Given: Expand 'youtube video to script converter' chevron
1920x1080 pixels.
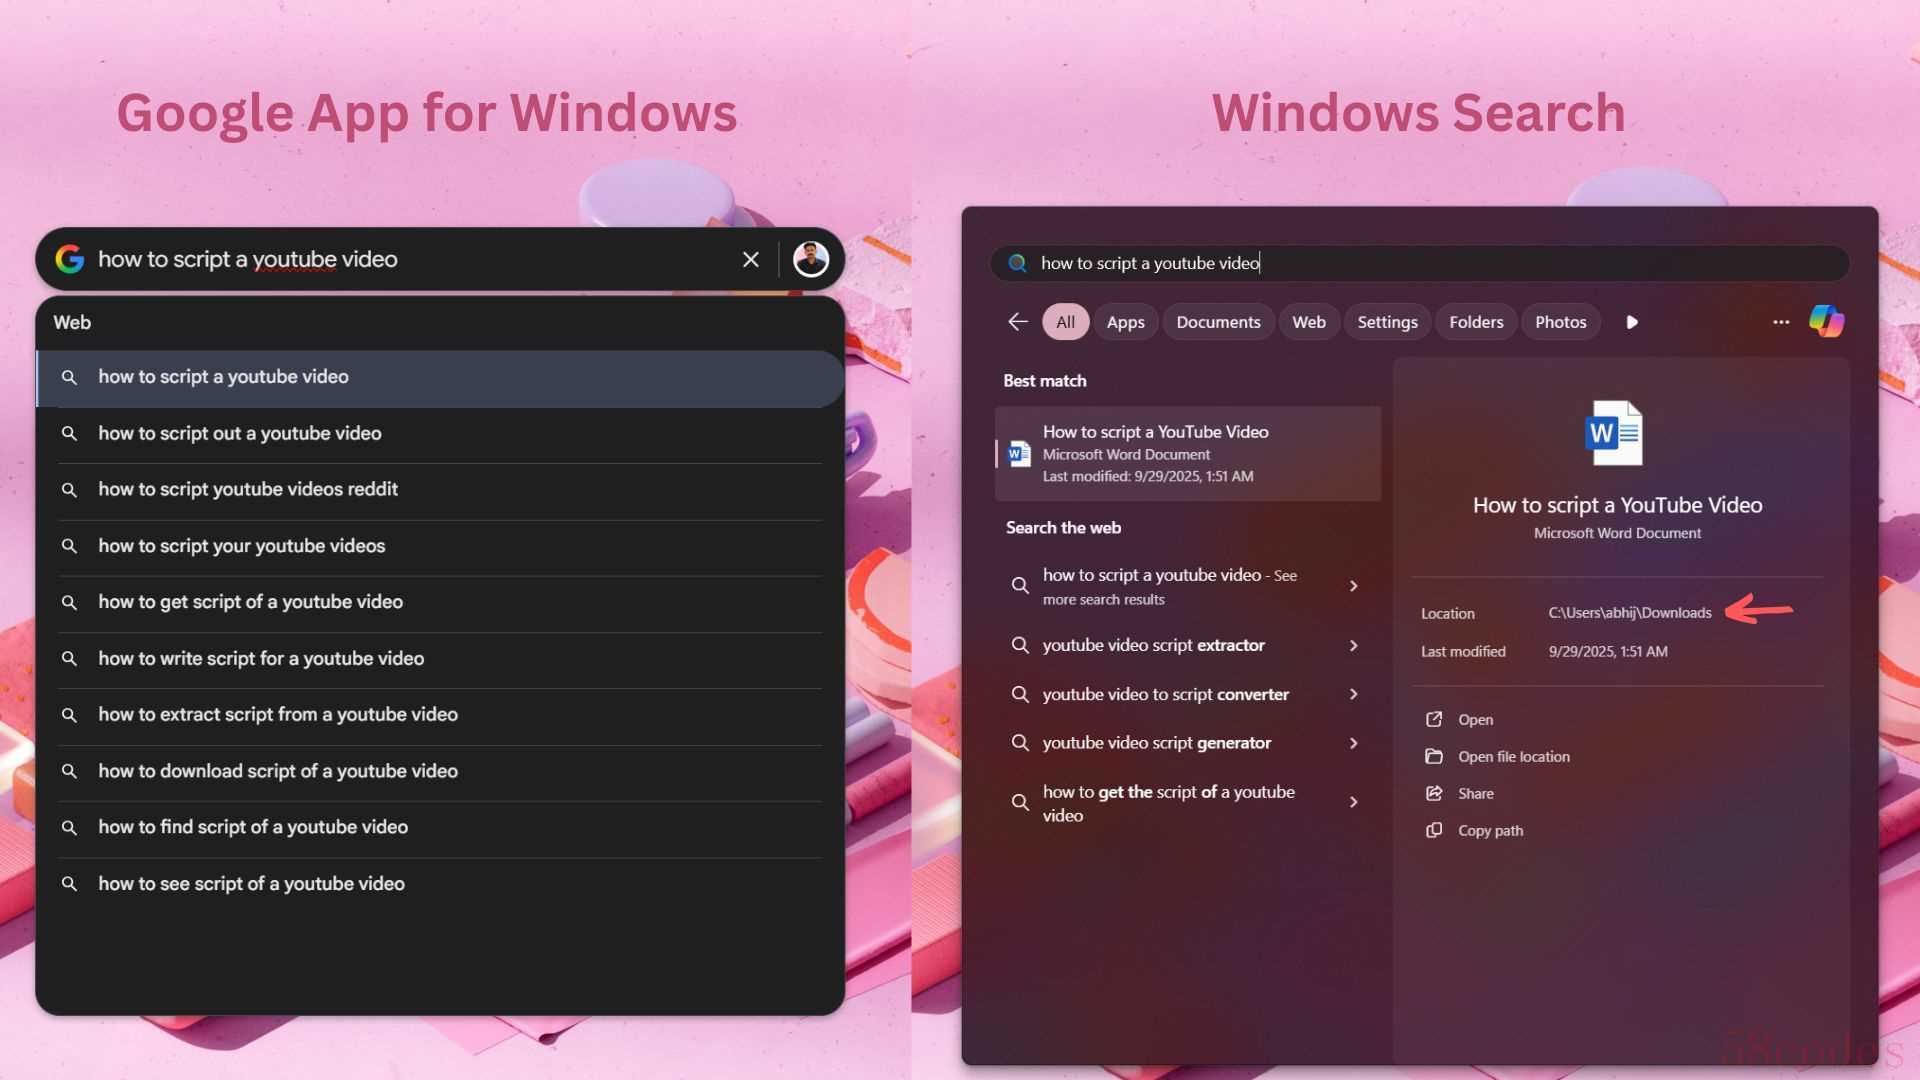Looking at the screenshot, I should [x=1354, y=694].
